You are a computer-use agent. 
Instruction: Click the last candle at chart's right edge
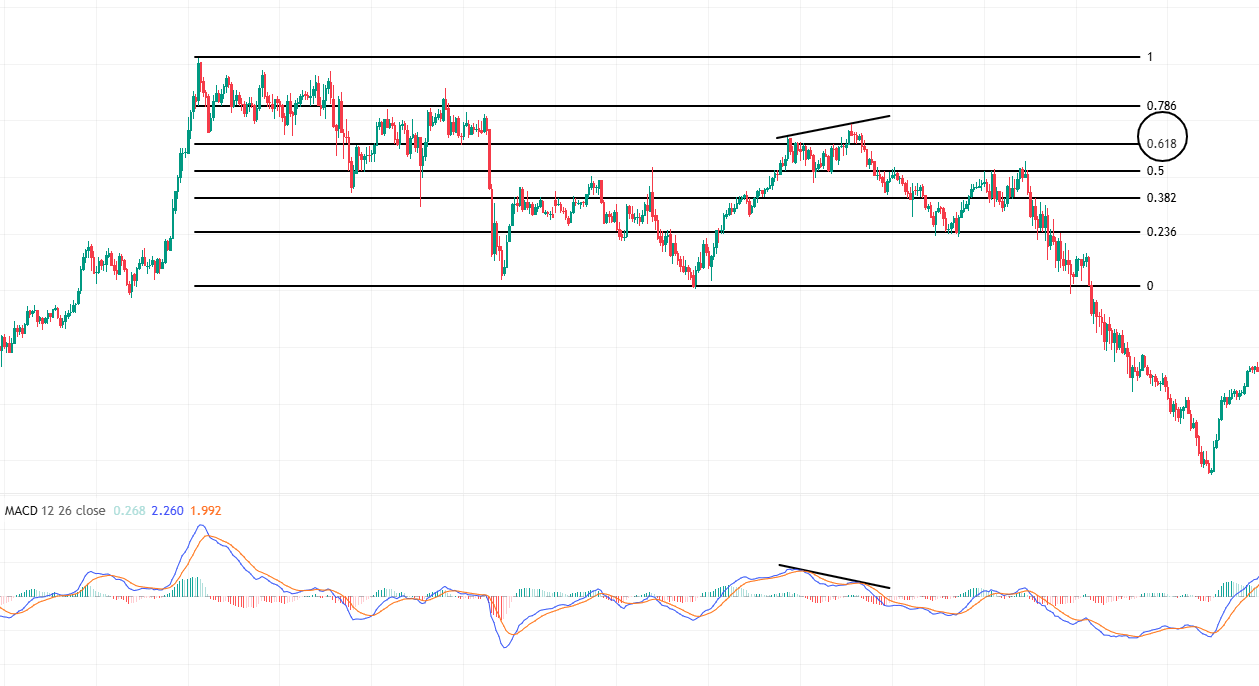click(x=1255, y=368)
